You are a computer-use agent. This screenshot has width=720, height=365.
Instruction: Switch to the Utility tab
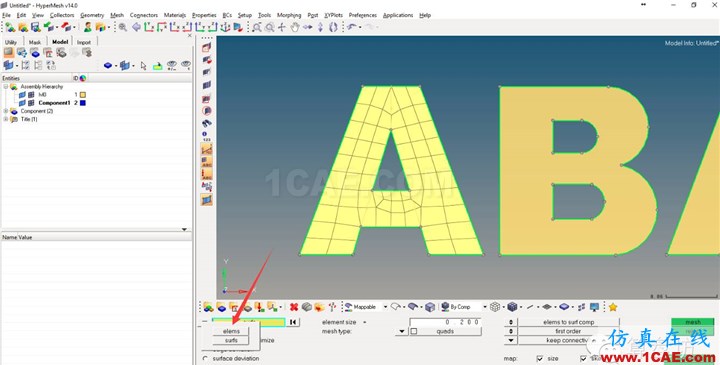coord(11,42)
